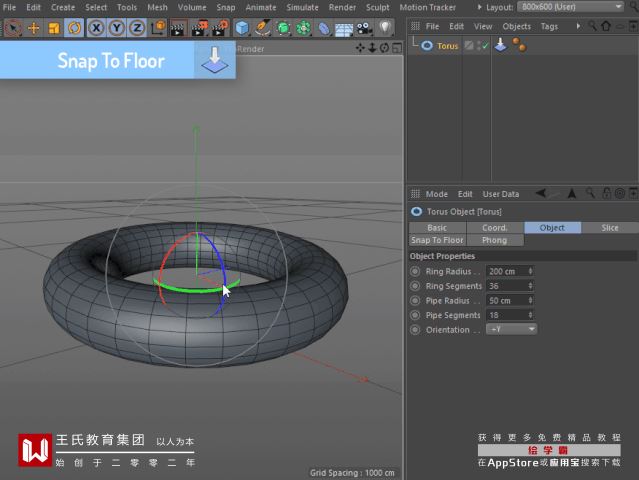The width and height of the screenshot is (639, 480).
Task: Select the Torus object in Object Manager
Action: (447, 45)
